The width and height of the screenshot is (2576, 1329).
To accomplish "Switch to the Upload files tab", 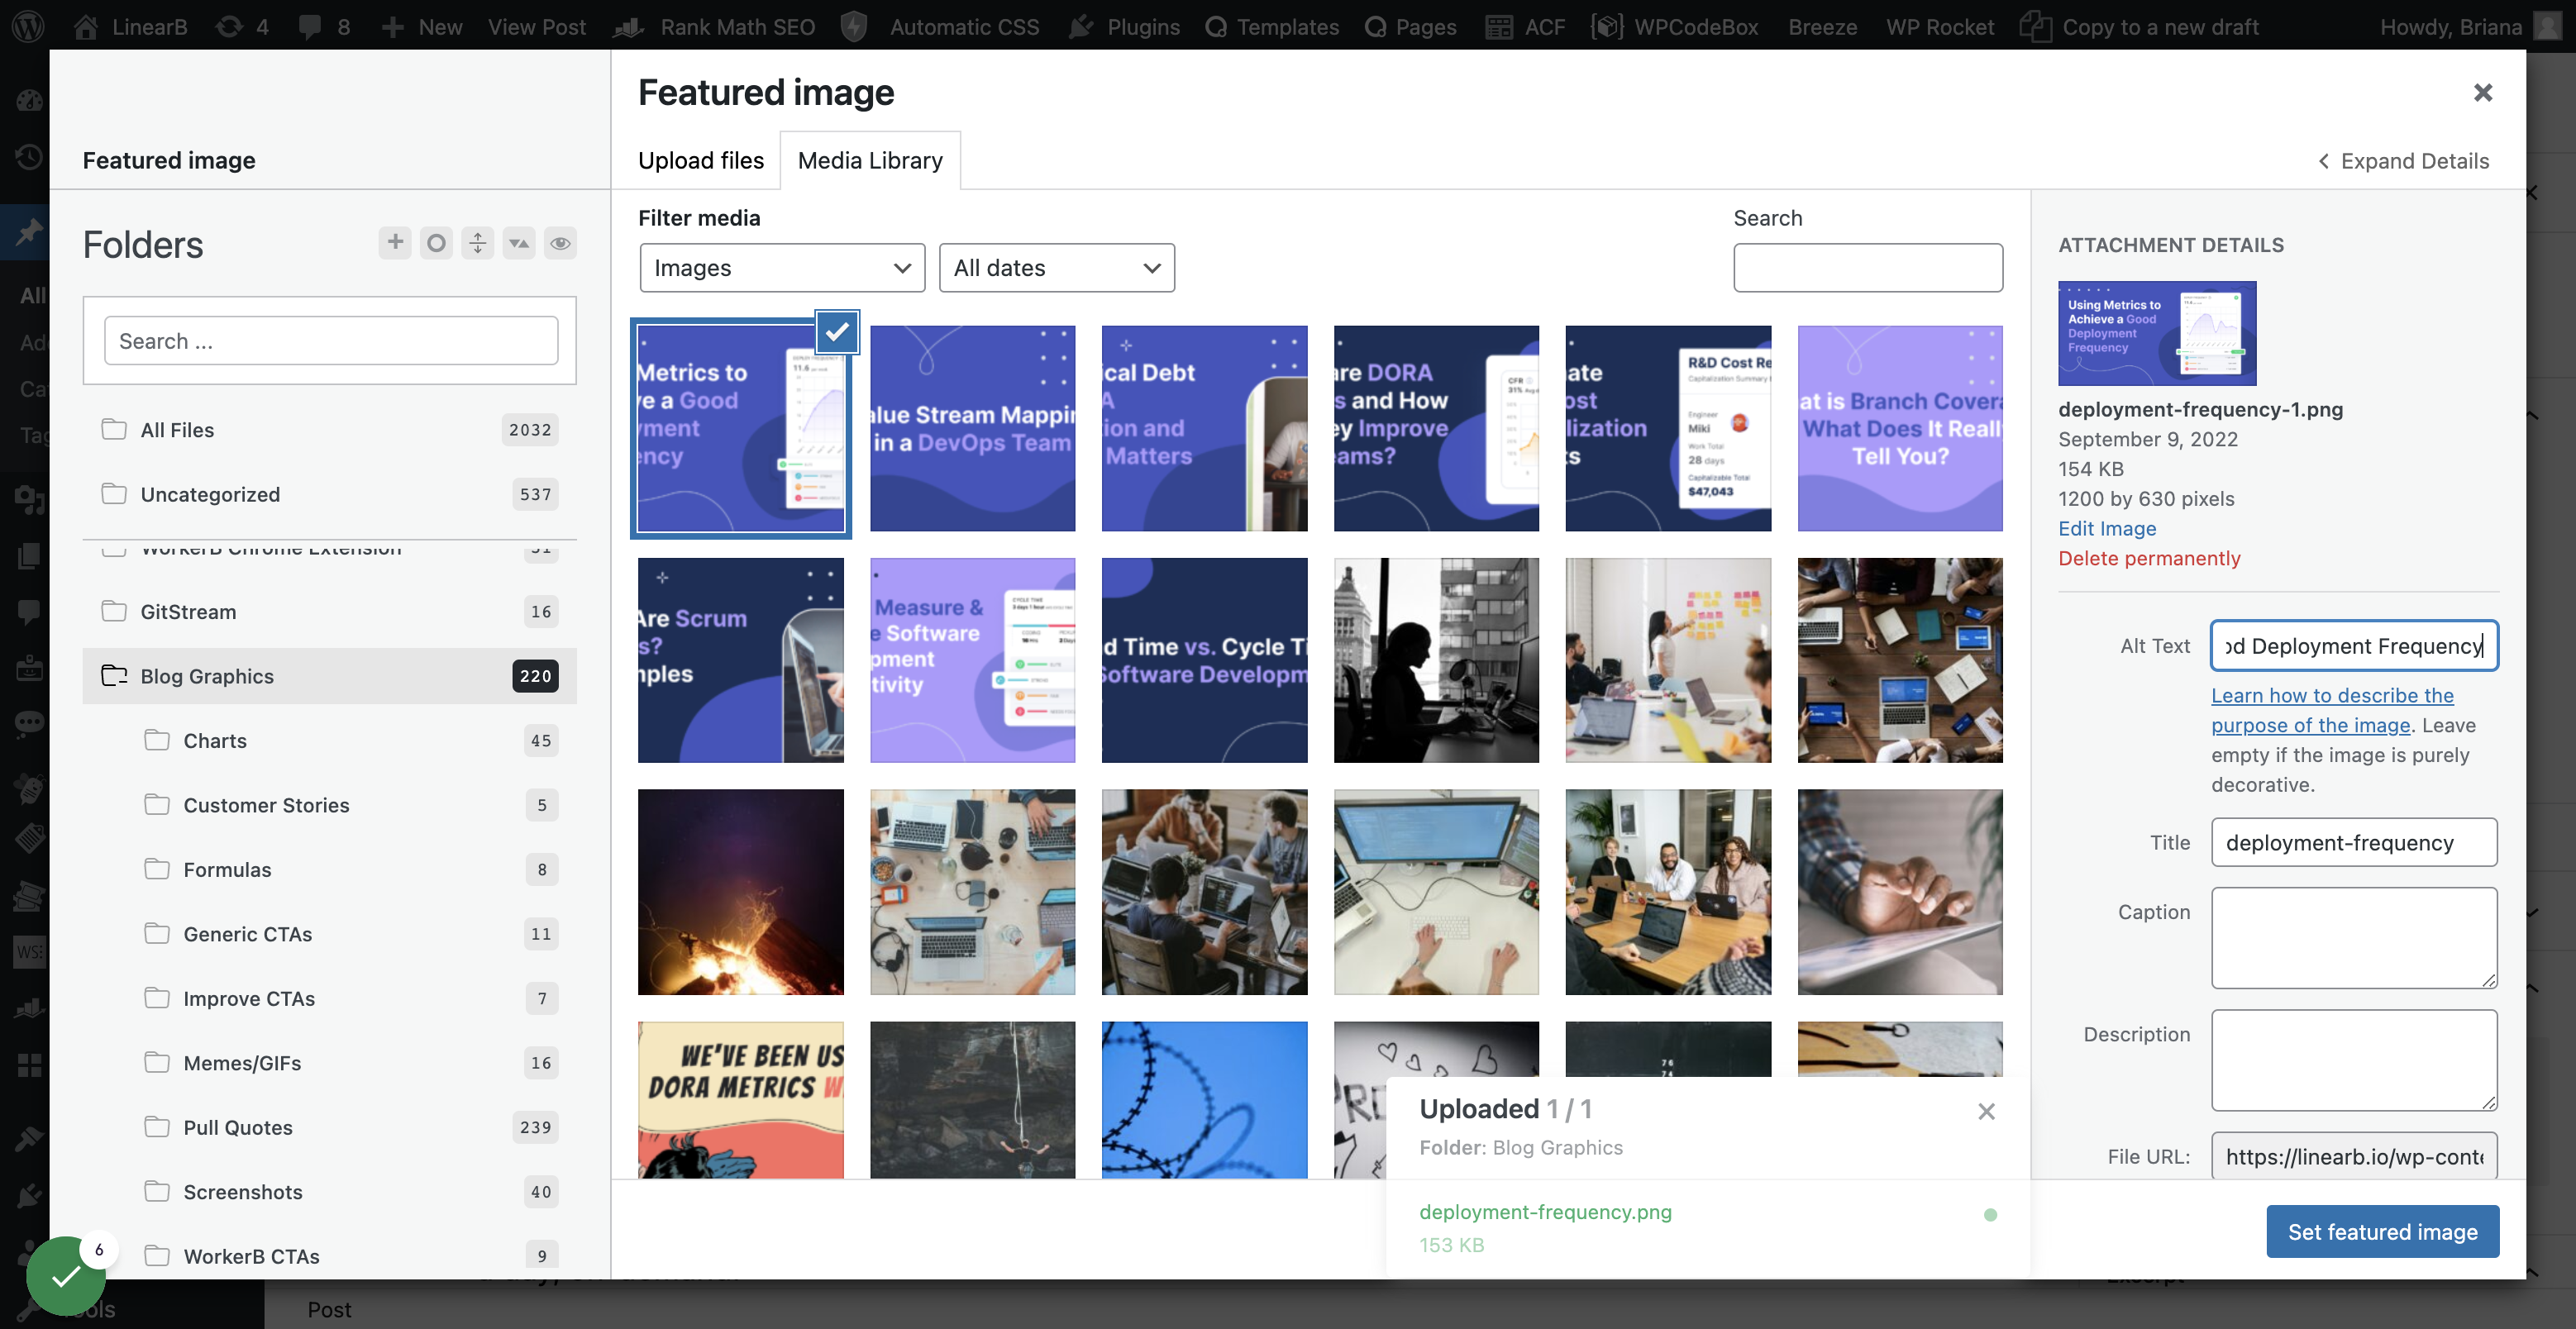I will 701,160.
